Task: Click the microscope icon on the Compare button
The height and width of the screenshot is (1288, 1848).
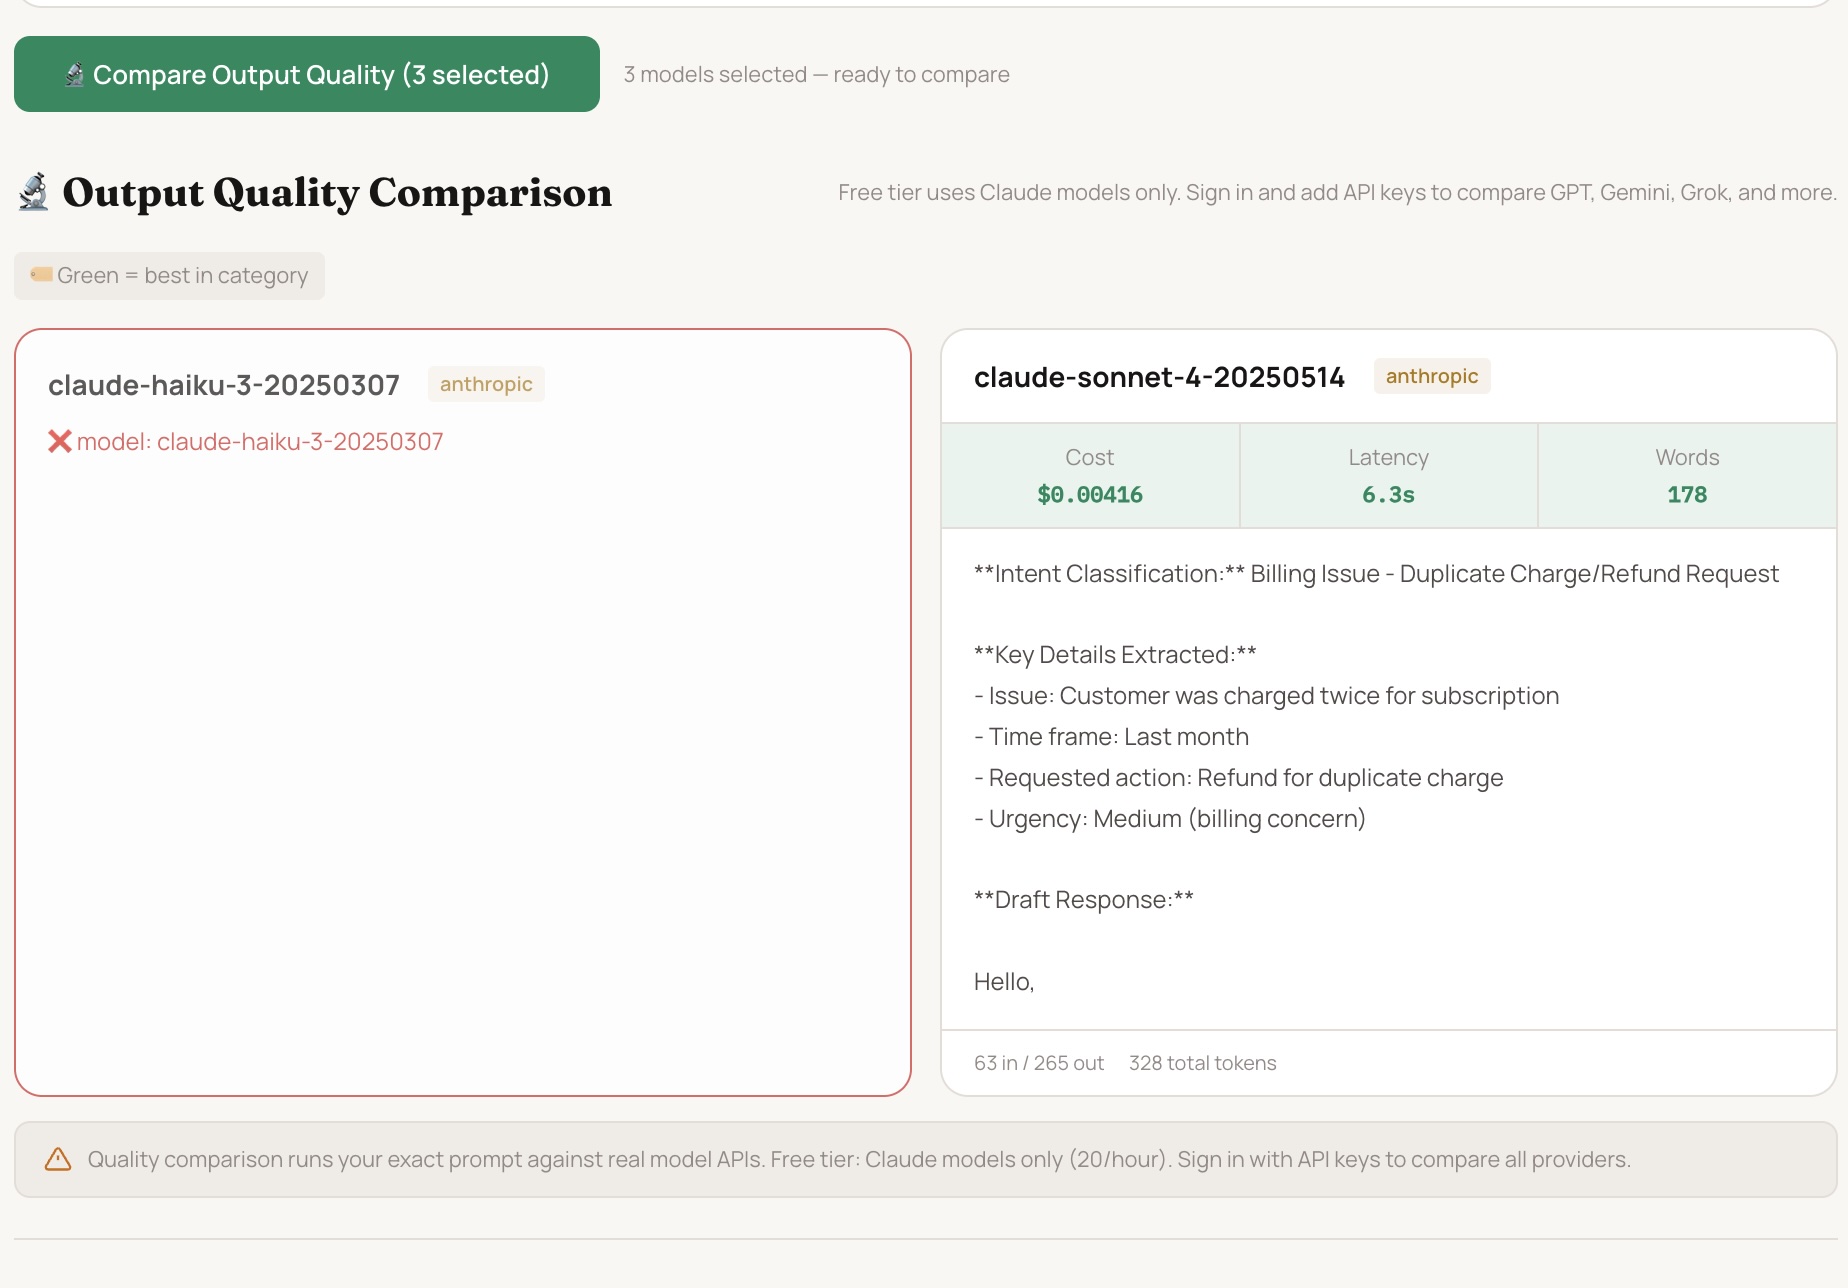Action: click(x=74, y=73)
